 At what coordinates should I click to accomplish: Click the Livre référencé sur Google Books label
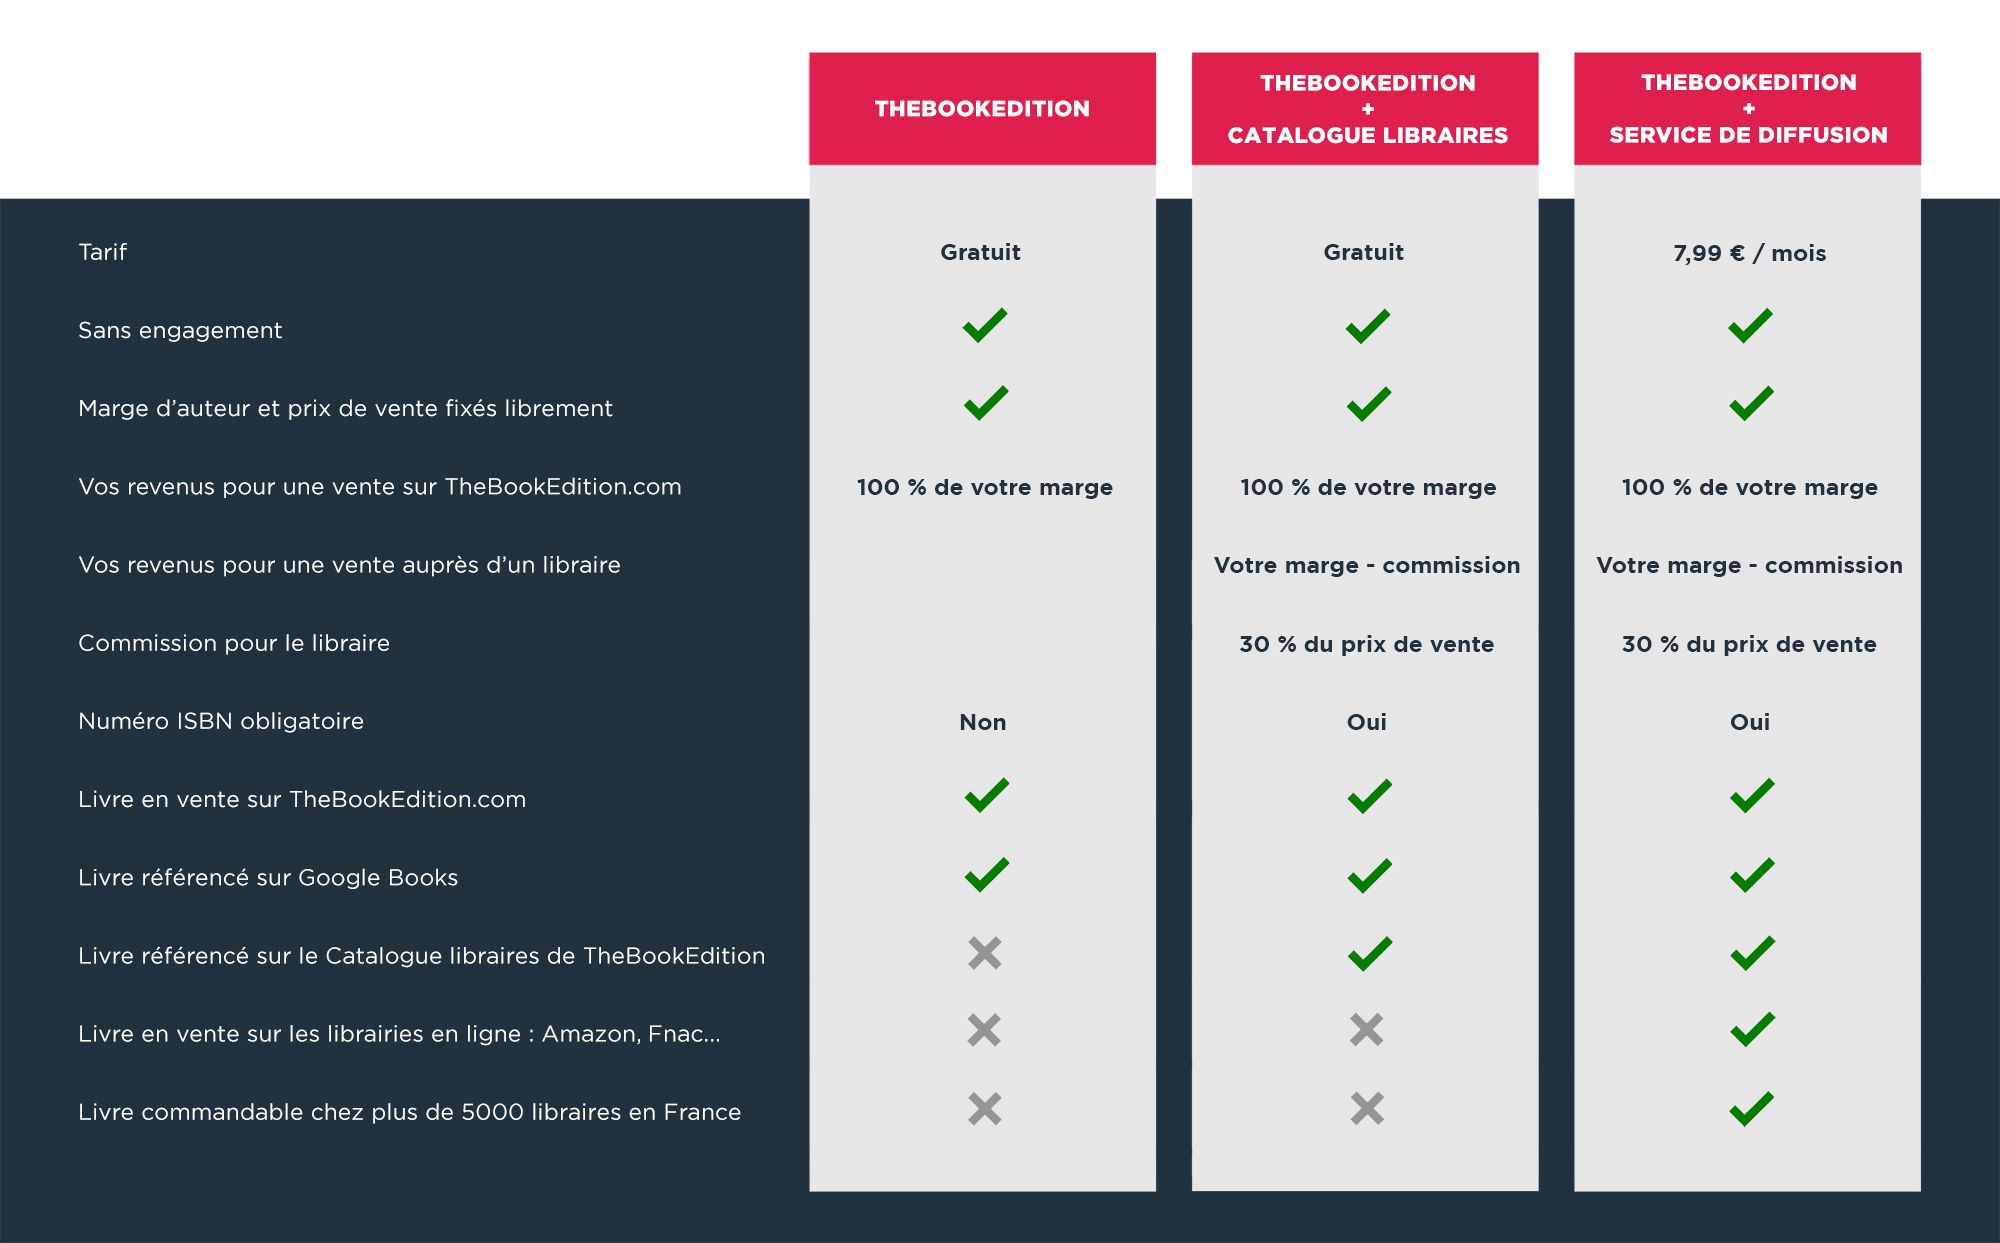[268, 877]
